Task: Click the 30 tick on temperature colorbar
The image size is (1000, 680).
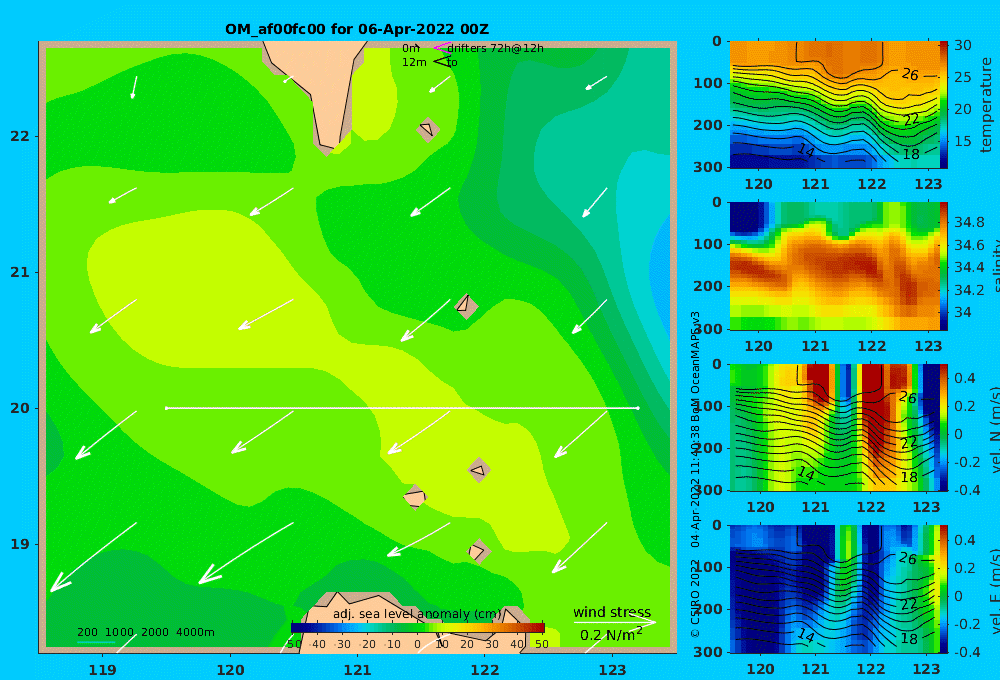Action: (963, 45)
